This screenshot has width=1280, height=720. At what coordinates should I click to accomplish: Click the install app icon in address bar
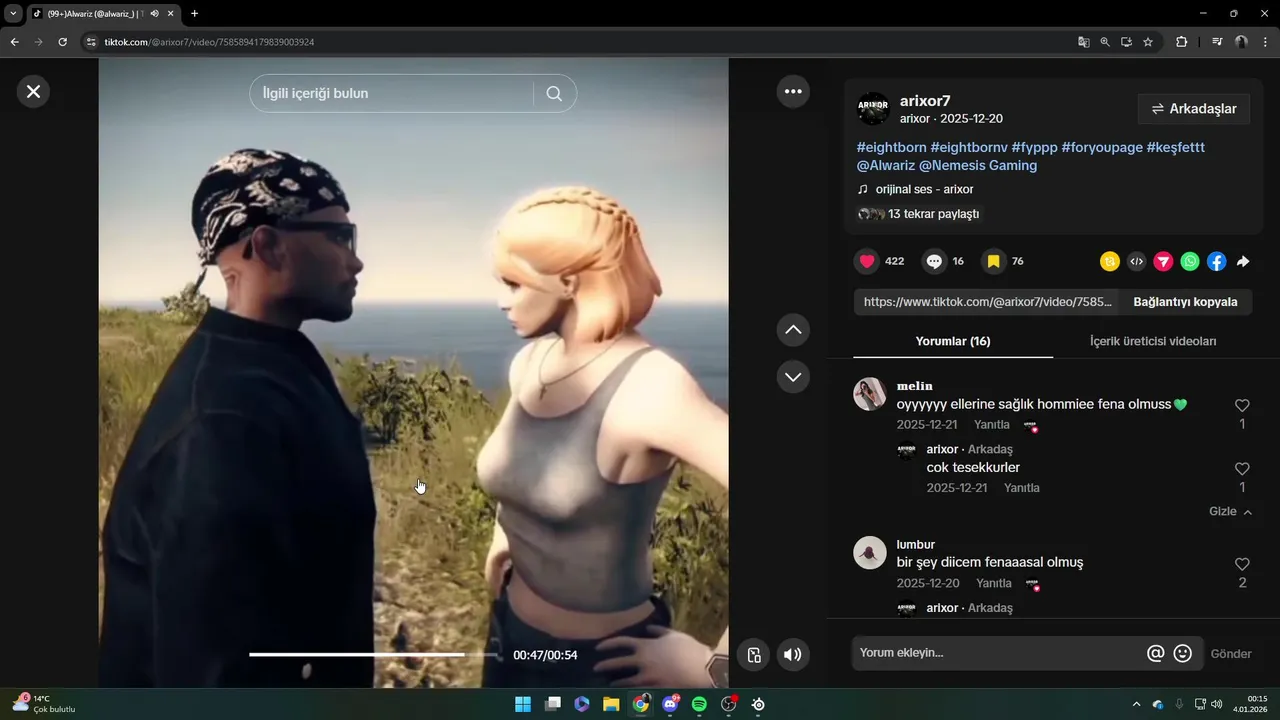pyautogui.click(x=1126, y=42)
